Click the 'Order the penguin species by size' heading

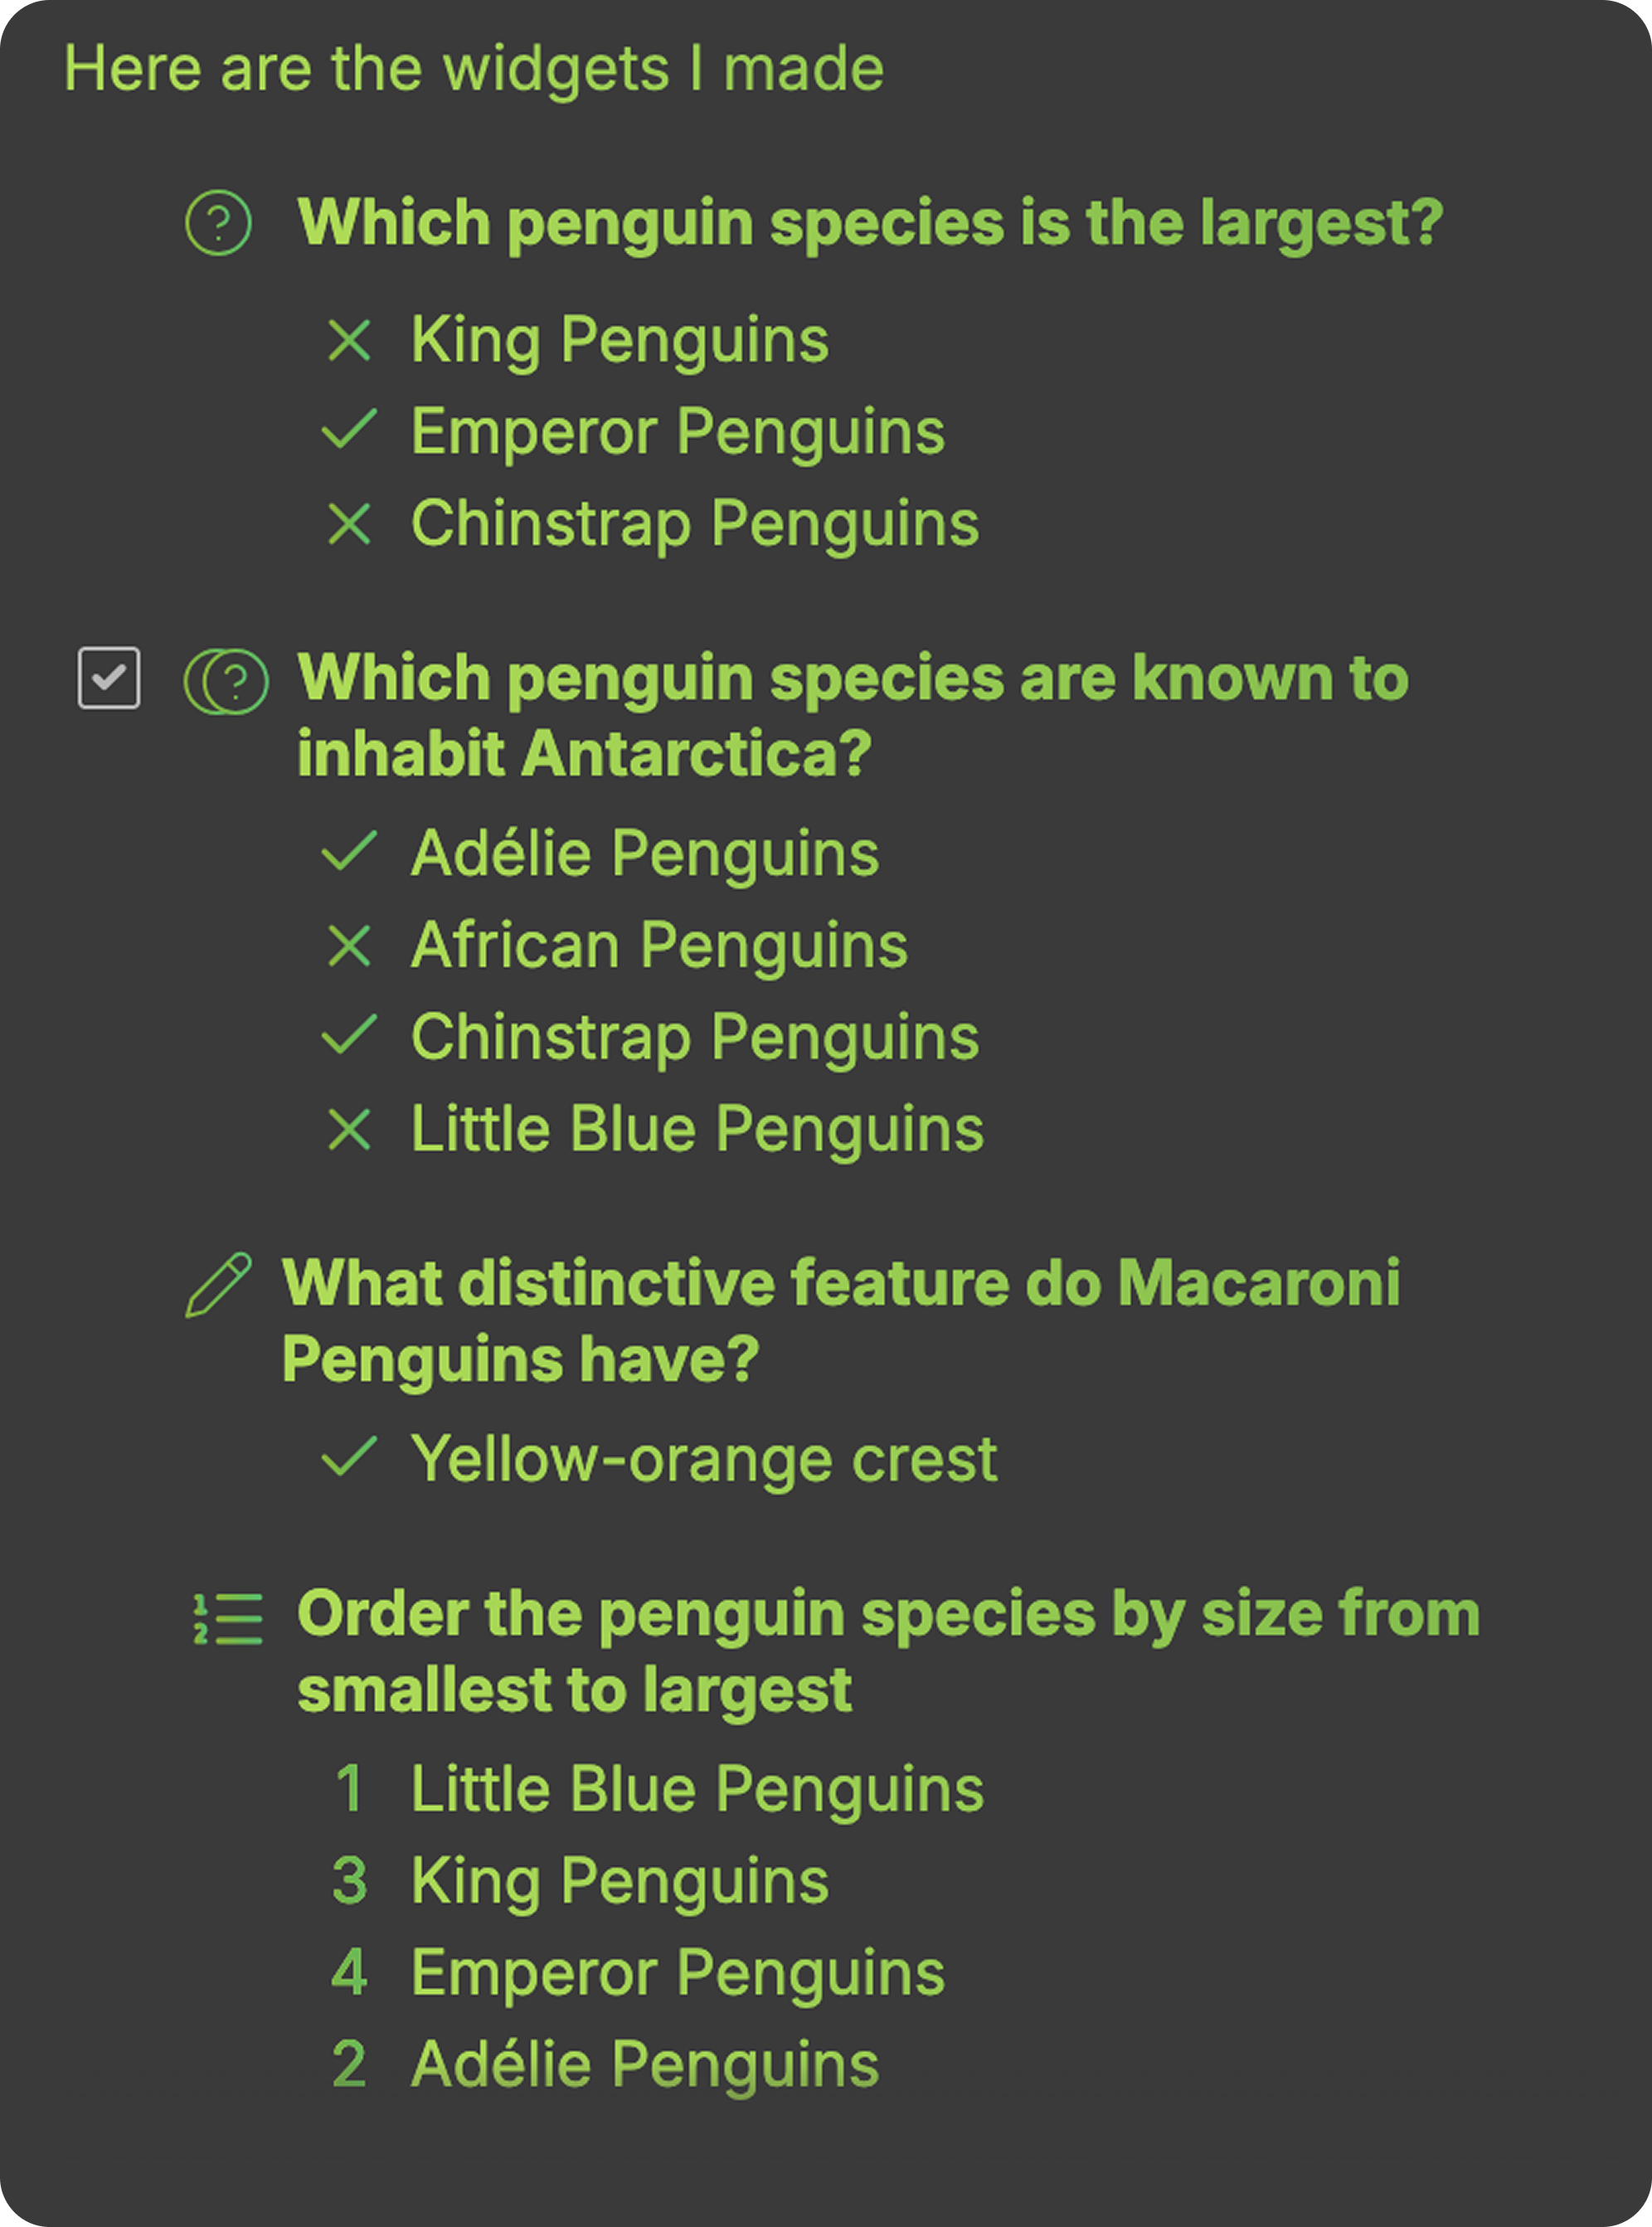click(888, 1651)
